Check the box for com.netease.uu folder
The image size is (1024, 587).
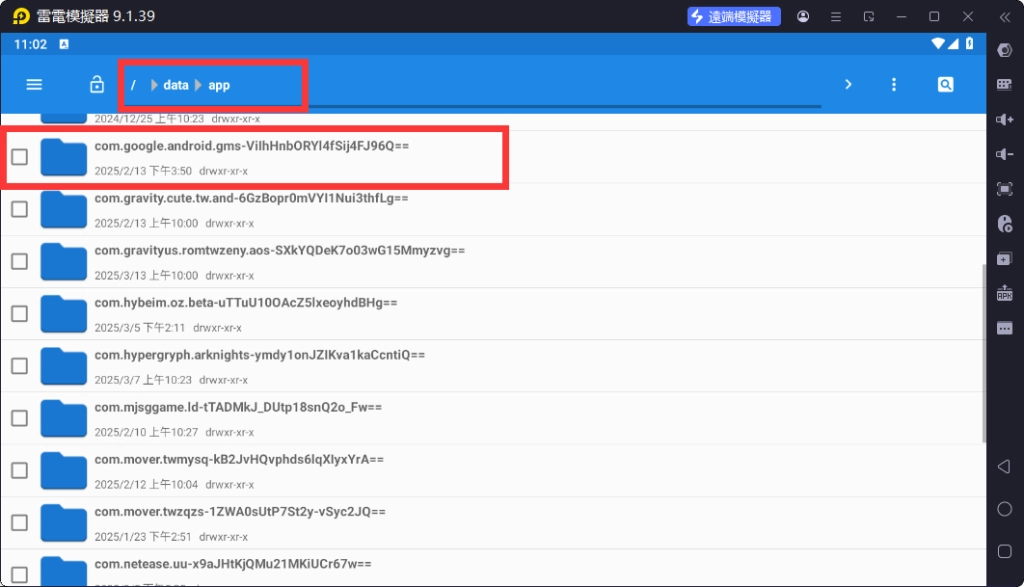(x=20, y=575)
